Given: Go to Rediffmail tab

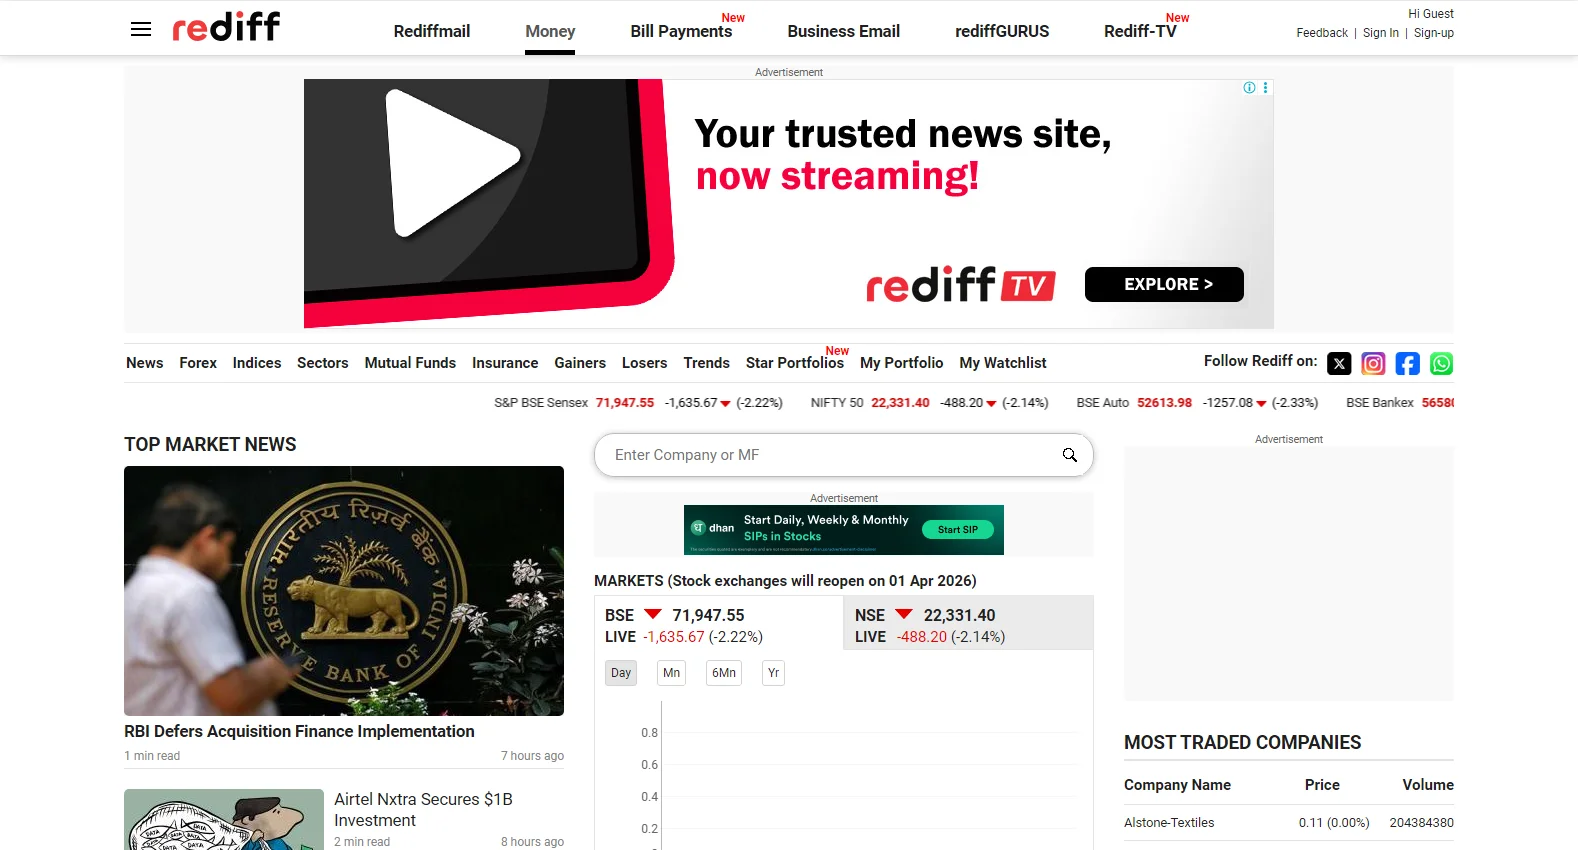Looking at the screenshot, I should (432, 31).
